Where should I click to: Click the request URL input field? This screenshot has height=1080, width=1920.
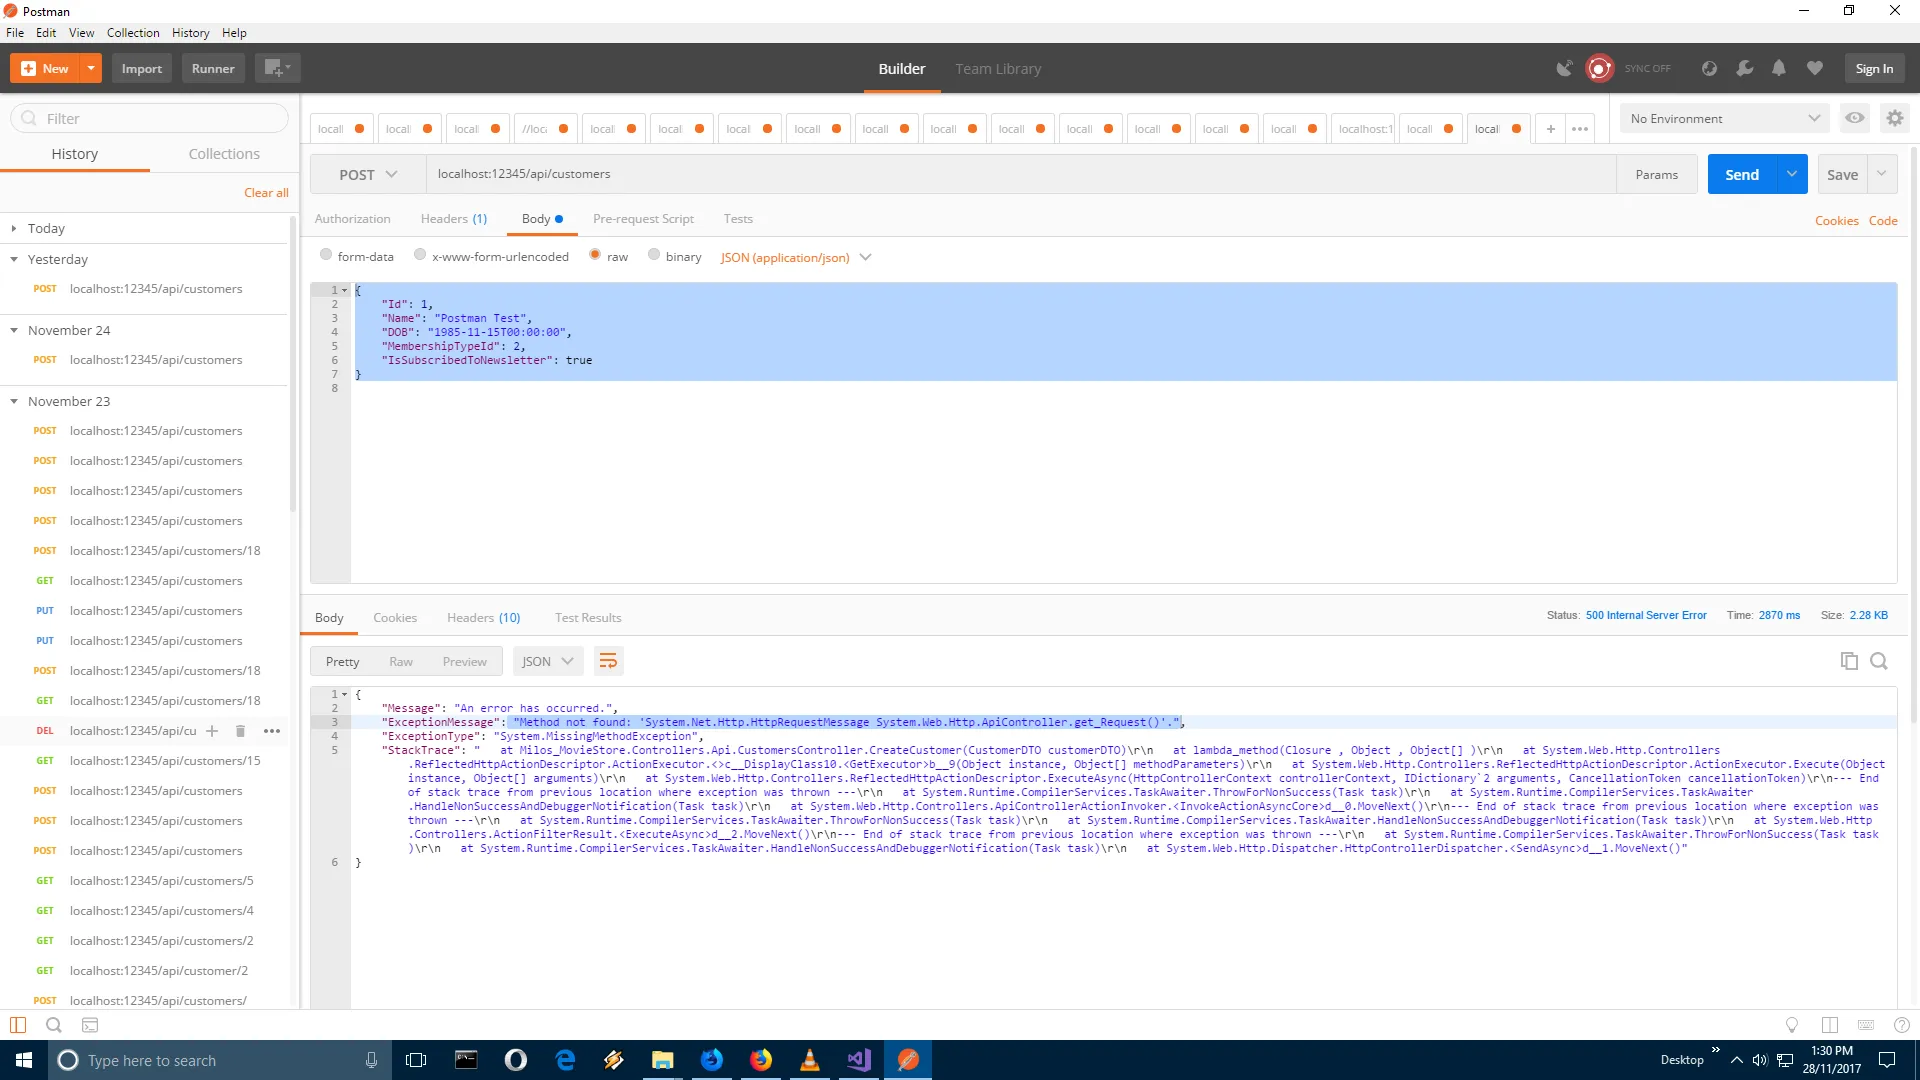1020,174
